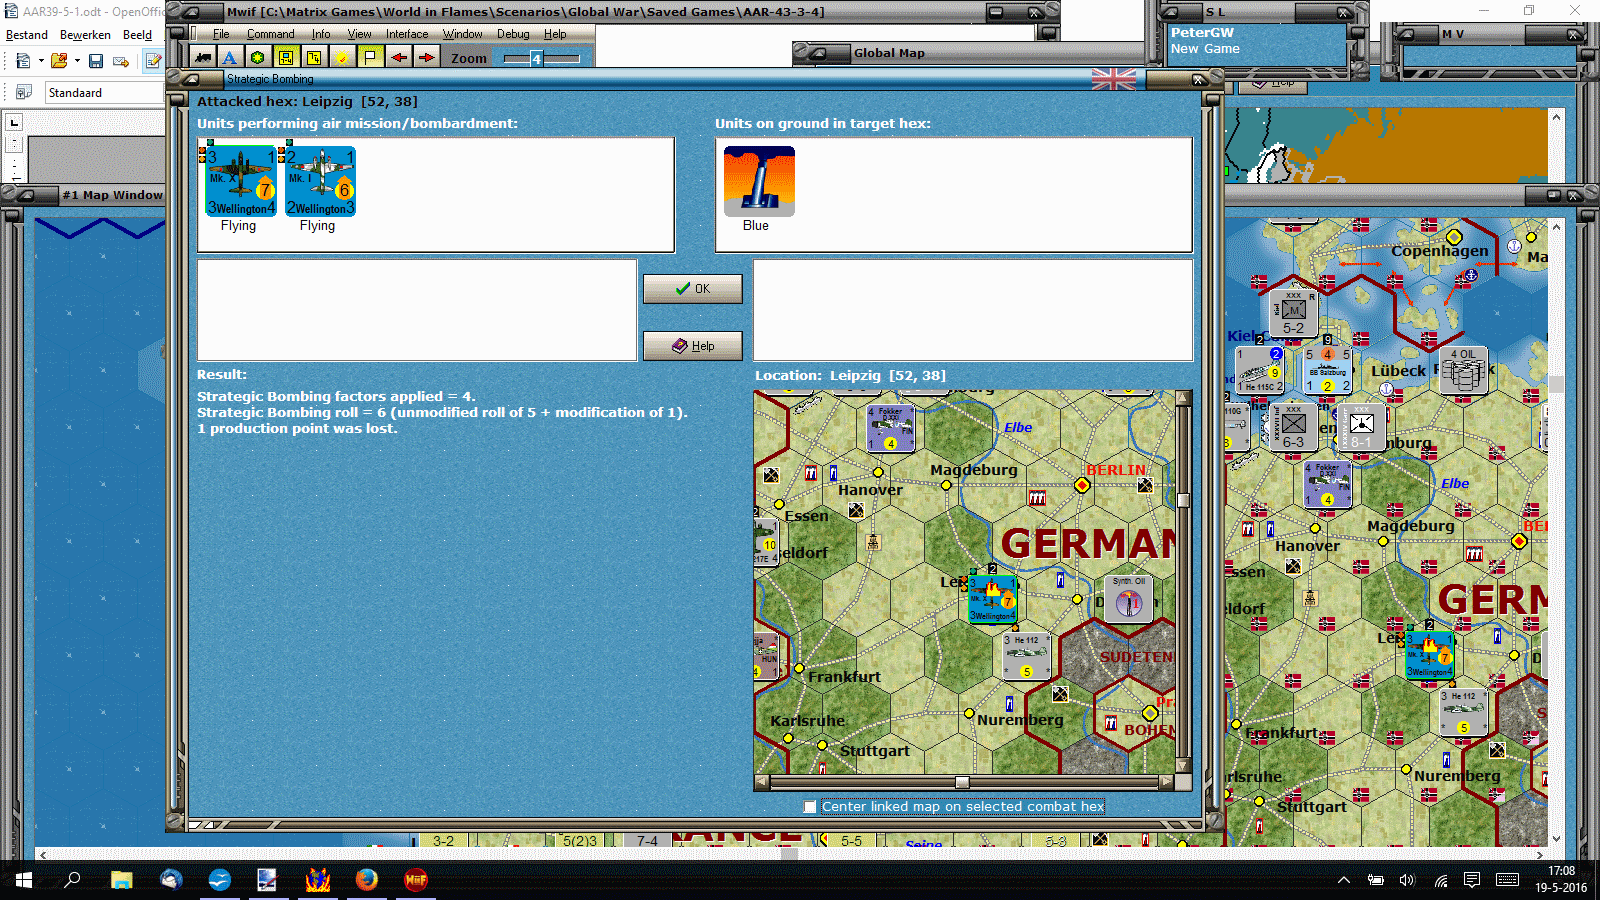Open the Bestand menu in OpenOffice
Screen dimensions: 1600x900
27,35
